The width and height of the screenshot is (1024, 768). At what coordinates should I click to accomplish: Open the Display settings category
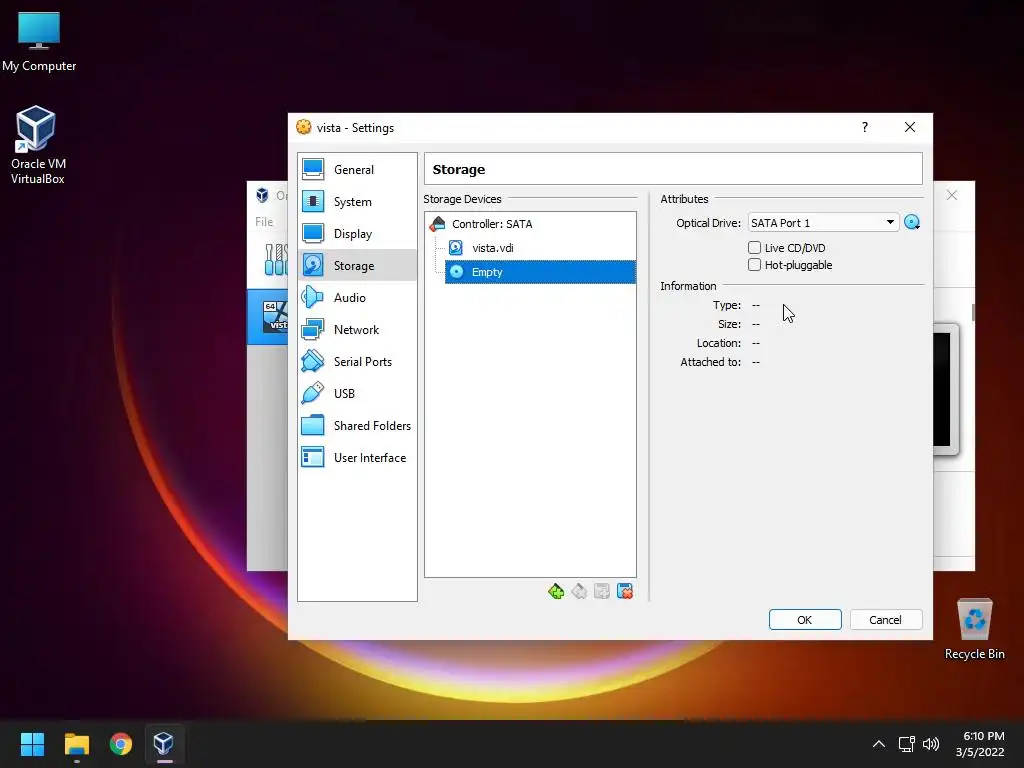click(357, 234)
